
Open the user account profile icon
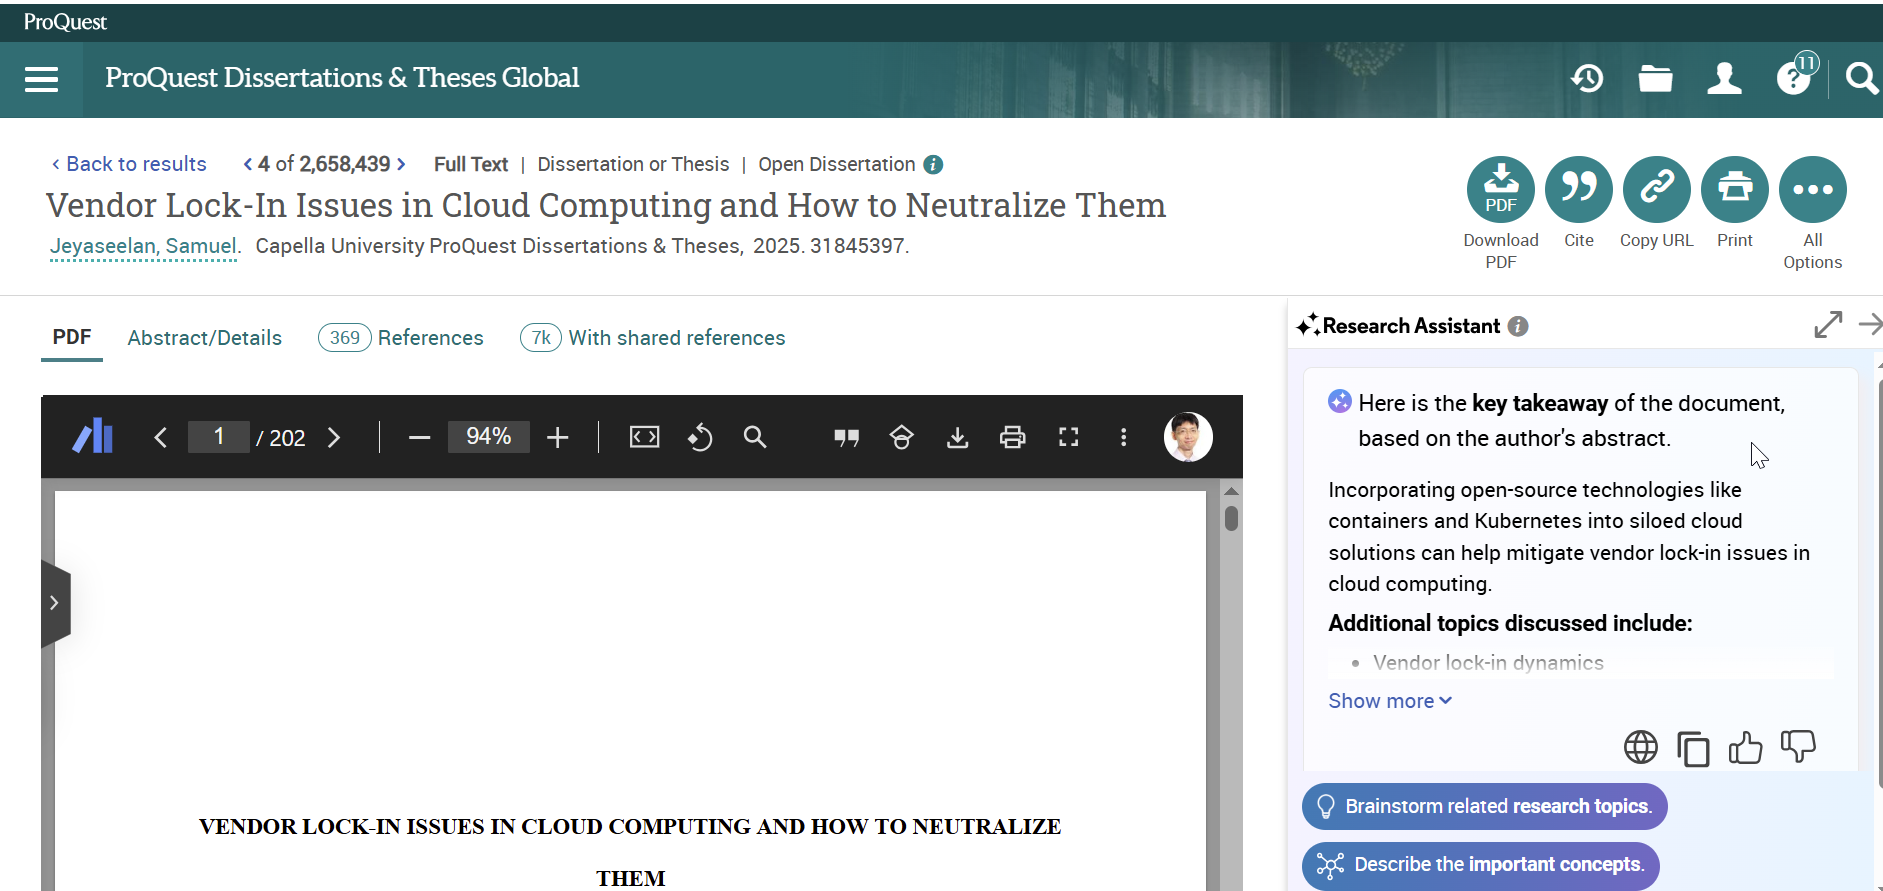[x=1724, y=78]
